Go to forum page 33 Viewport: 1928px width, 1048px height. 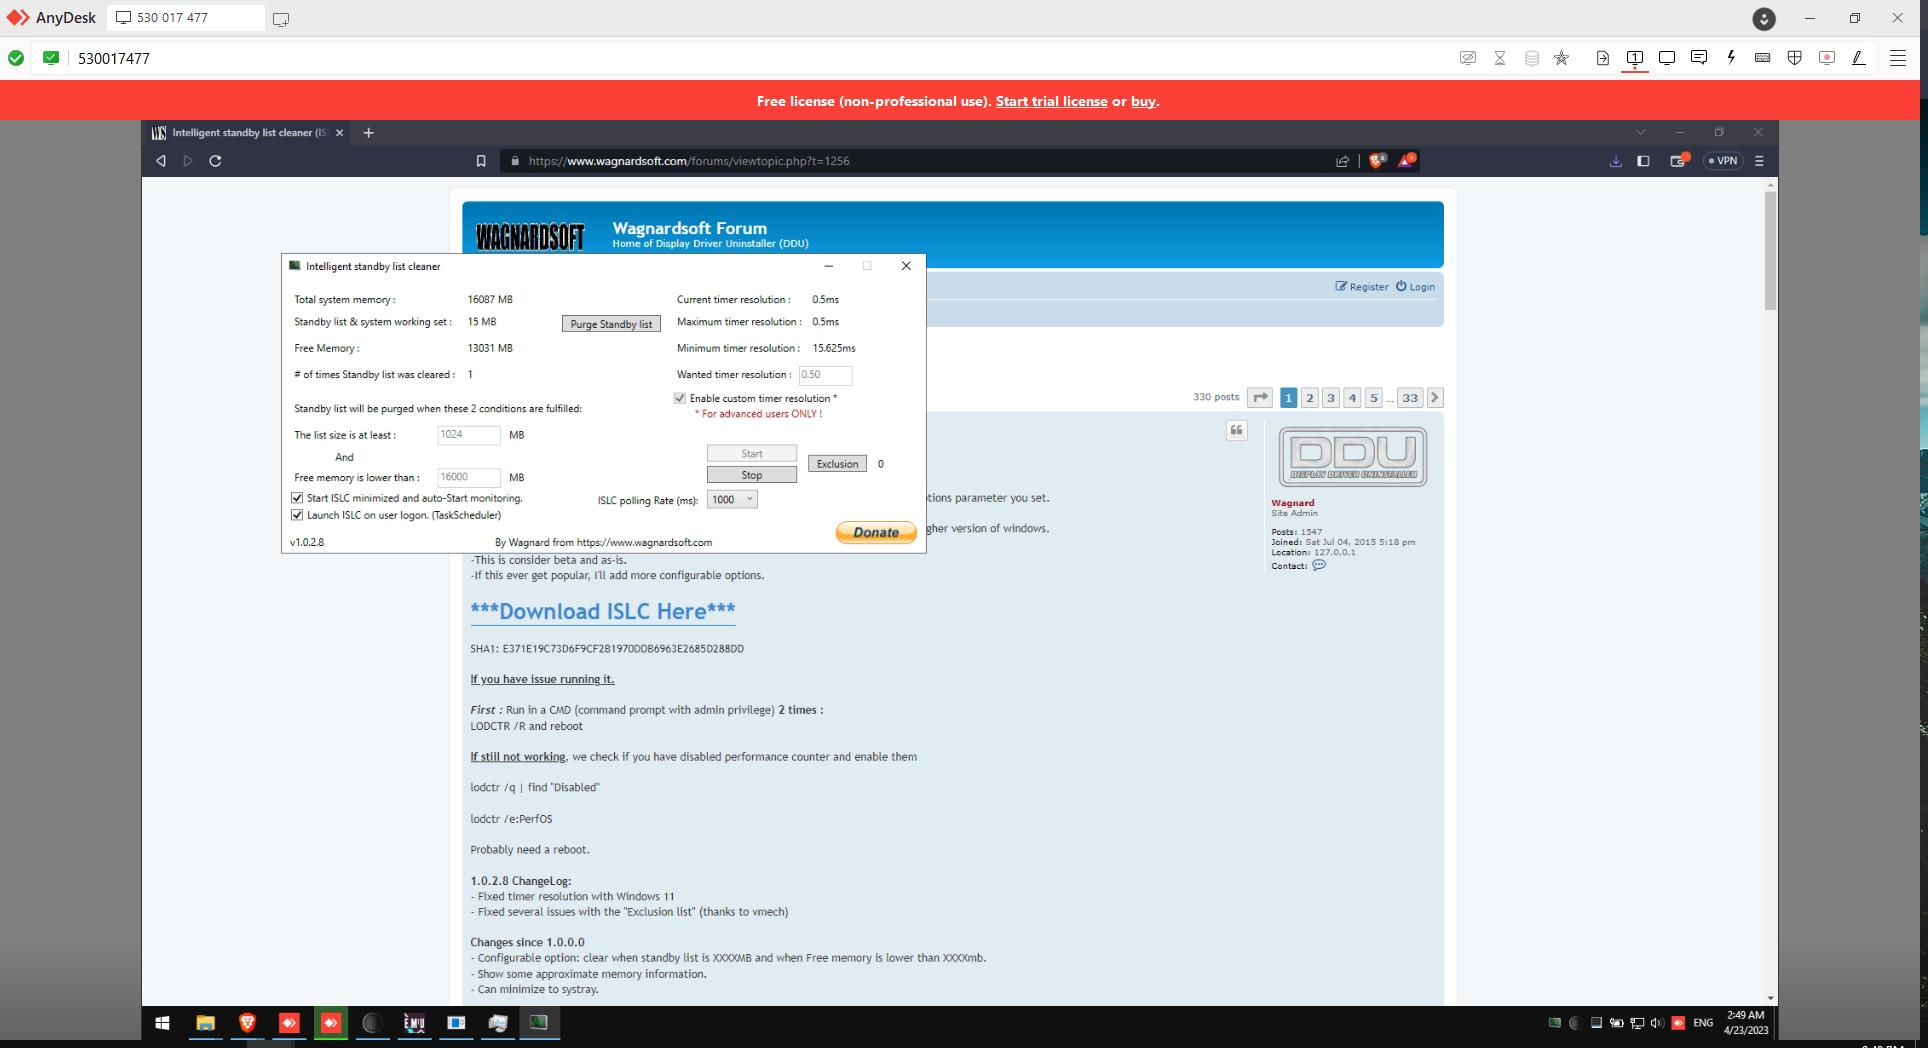(x=1410, y=398)
